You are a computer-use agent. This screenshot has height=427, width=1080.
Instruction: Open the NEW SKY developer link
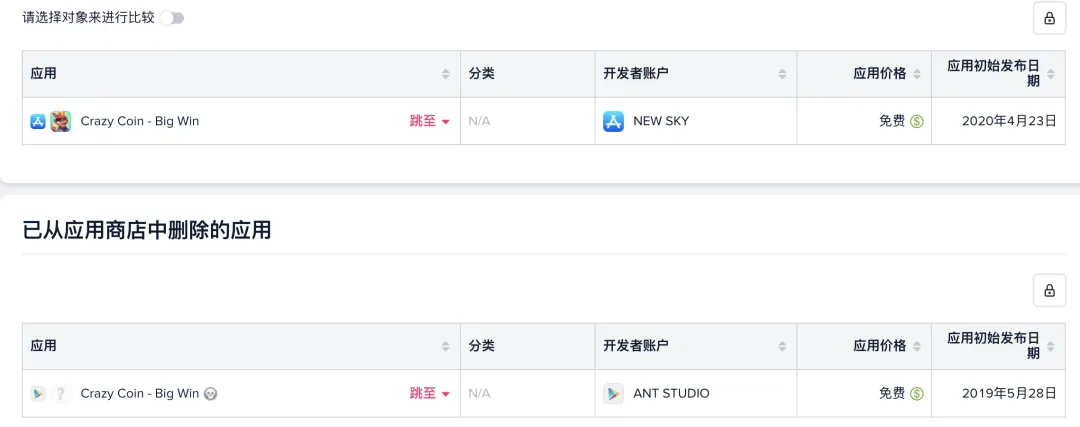point(661,121)
